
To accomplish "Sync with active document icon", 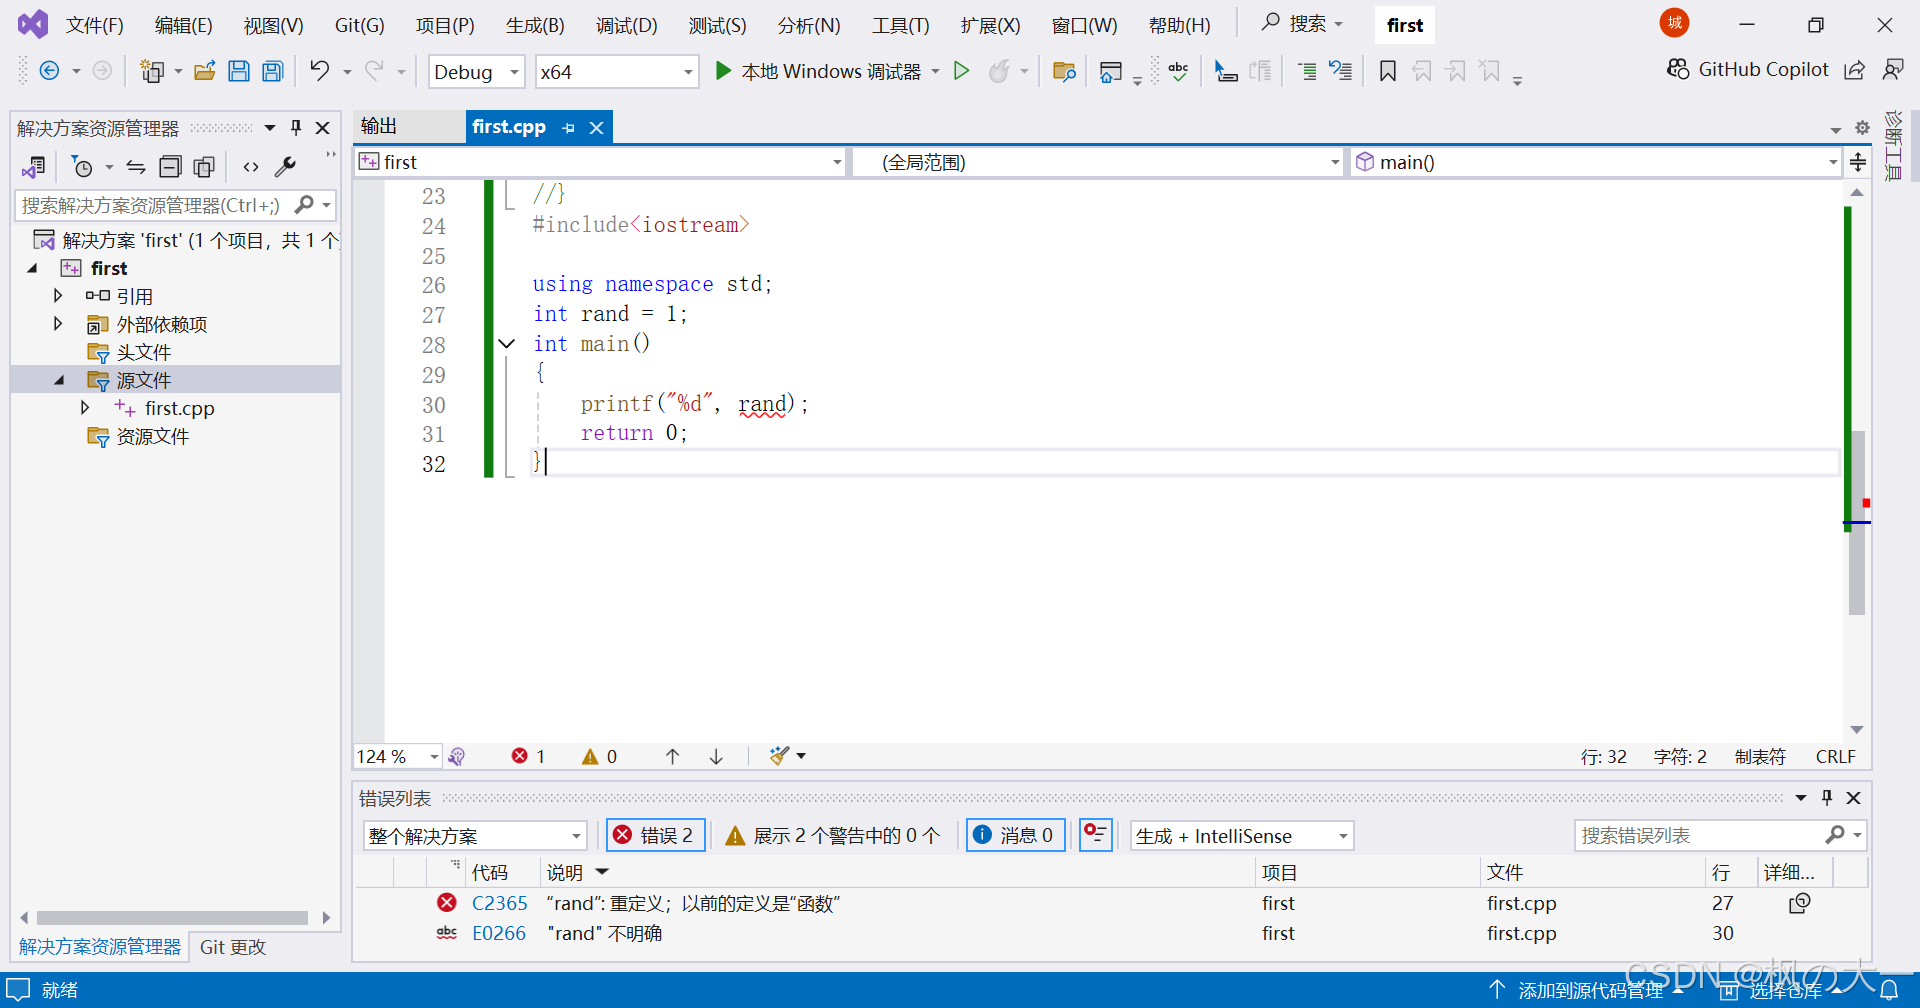I will 136,167.
